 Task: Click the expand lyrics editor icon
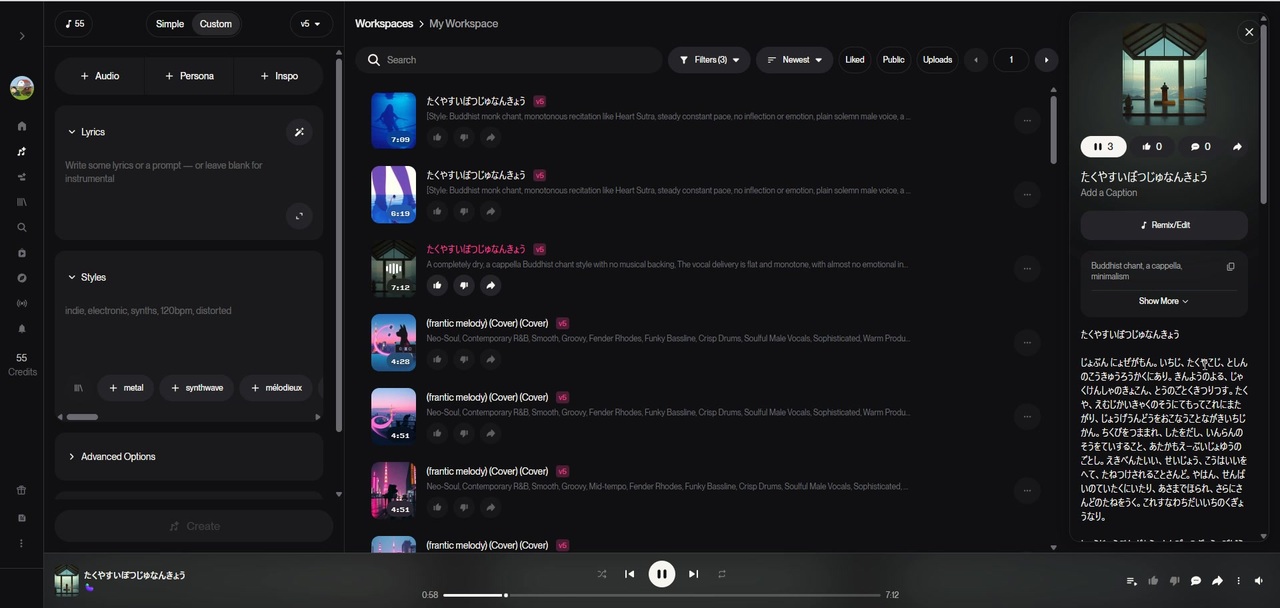[299, 216]
